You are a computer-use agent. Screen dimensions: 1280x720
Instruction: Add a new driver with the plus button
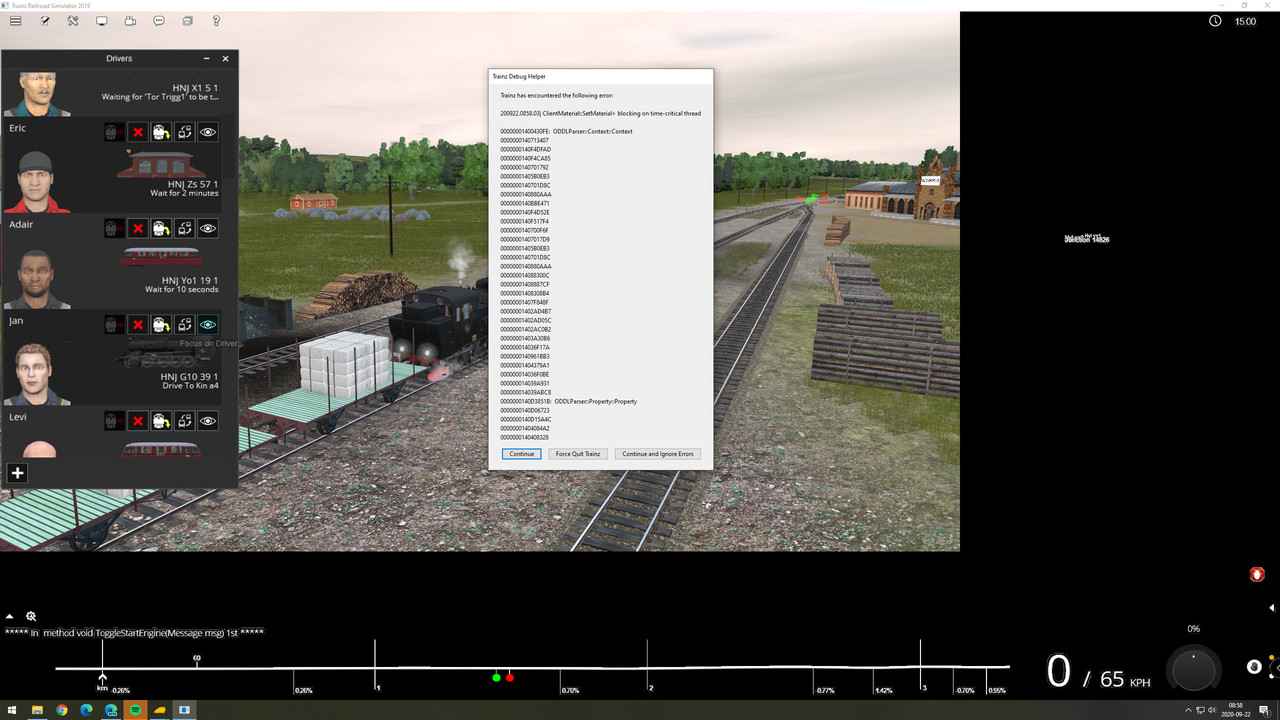[17, 472]
